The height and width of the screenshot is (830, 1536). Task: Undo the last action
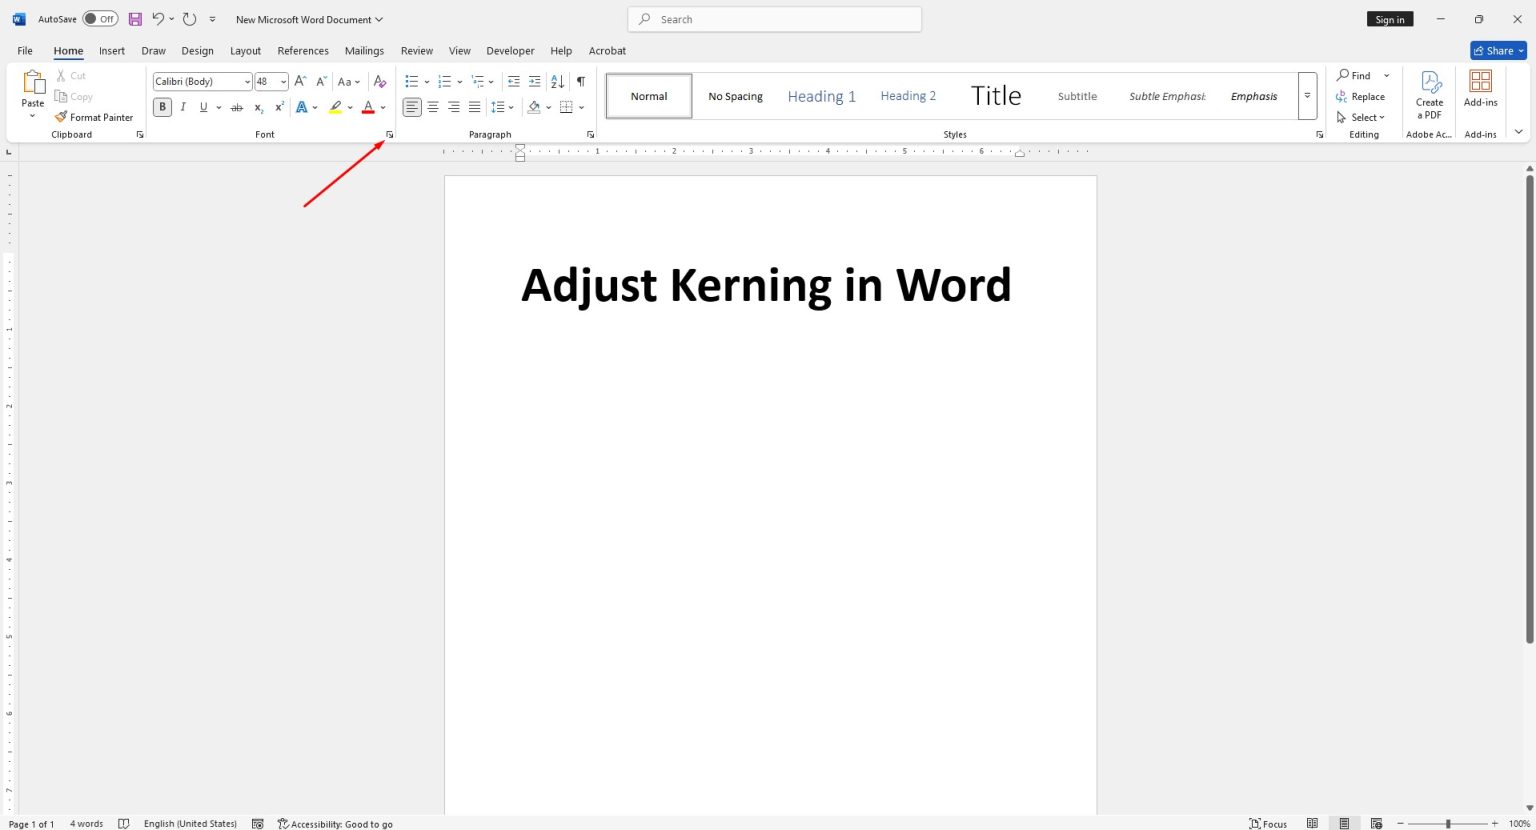pyautogui.click(x=158, y=19)
